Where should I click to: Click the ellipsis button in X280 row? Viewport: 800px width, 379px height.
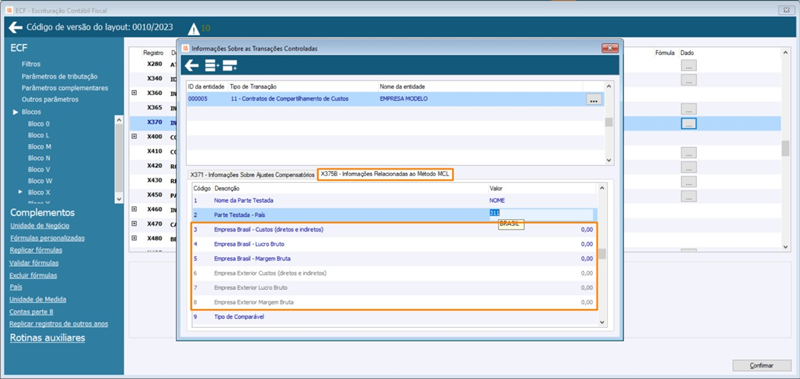689,65
